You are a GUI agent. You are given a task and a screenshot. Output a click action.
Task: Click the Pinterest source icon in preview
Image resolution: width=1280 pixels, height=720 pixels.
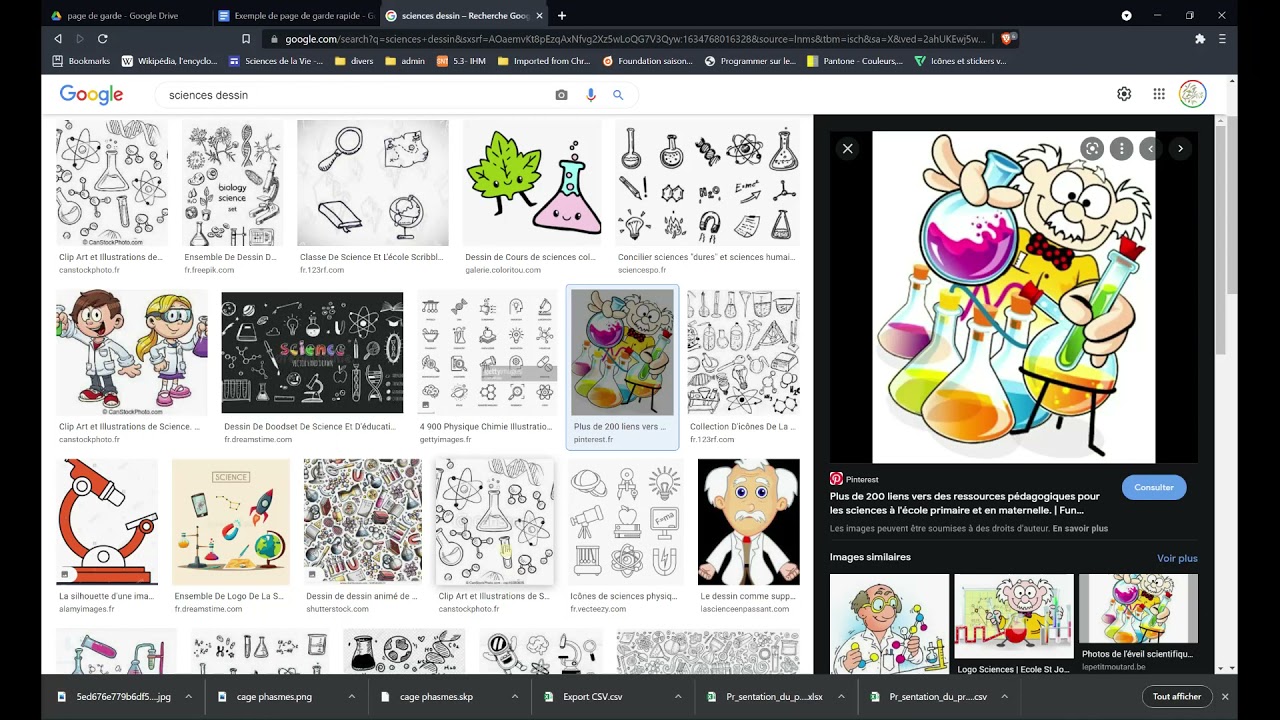836,479
